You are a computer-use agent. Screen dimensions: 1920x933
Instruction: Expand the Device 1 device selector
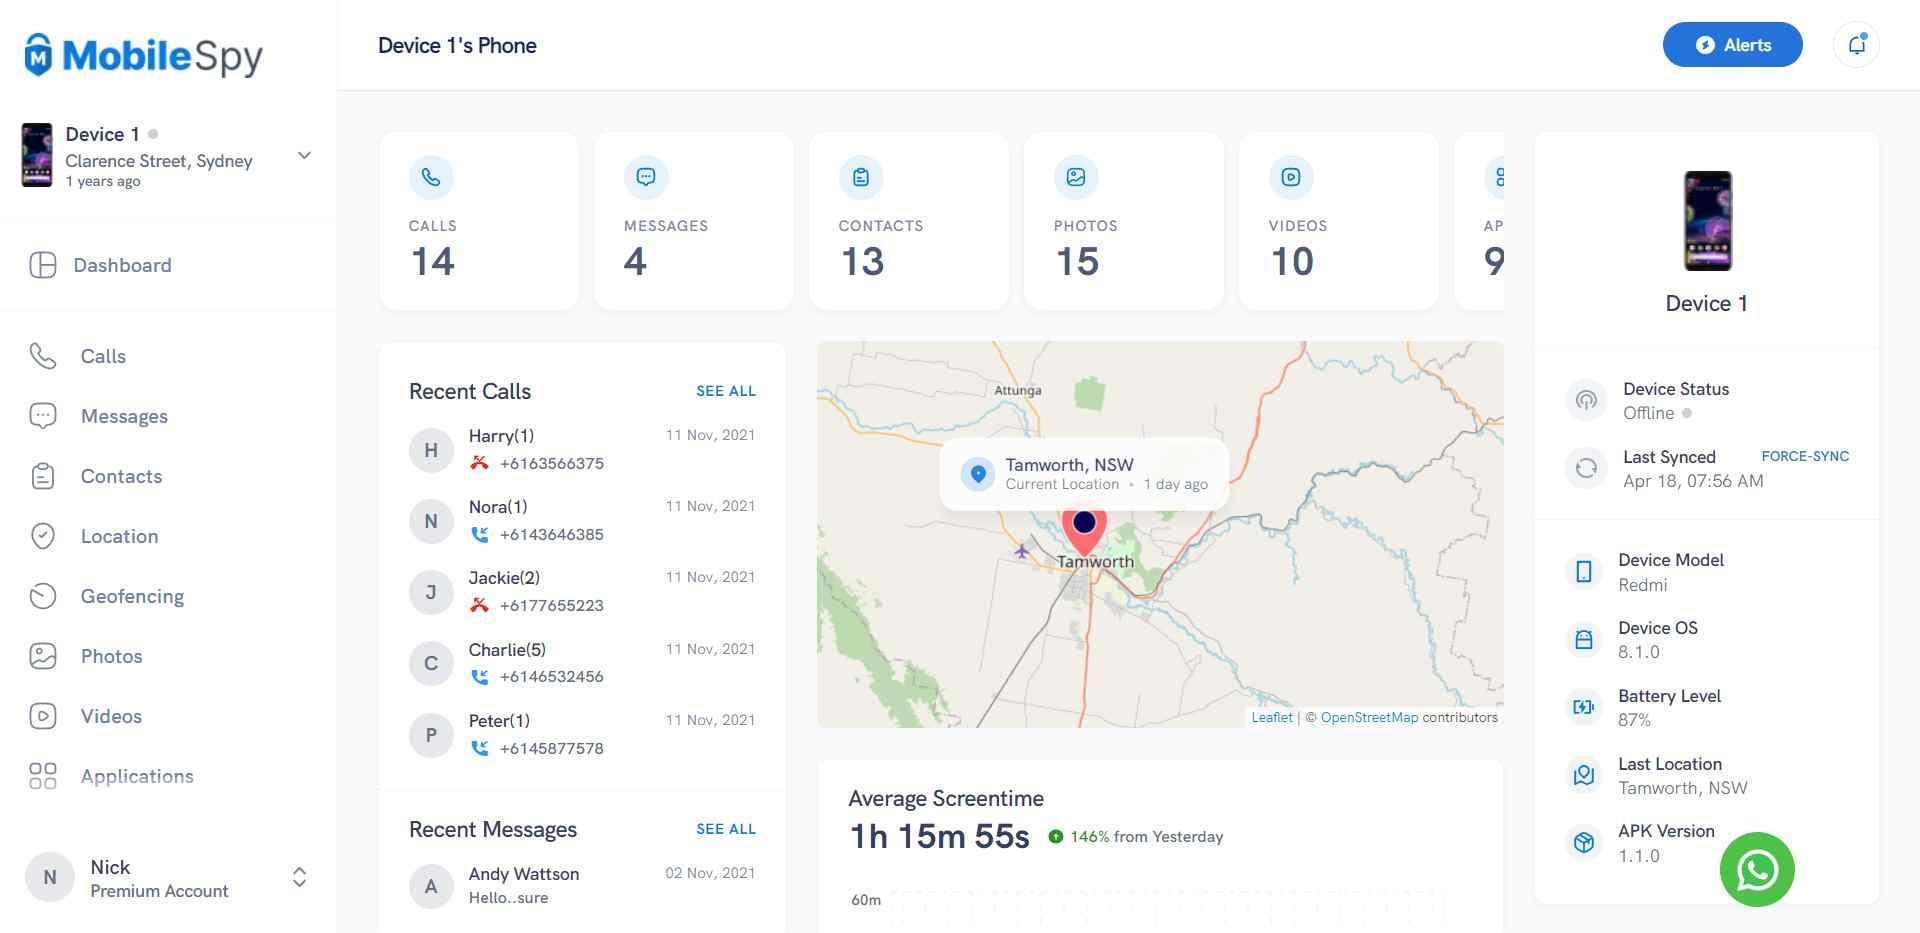pyautogui.click(x=303, y=156)
